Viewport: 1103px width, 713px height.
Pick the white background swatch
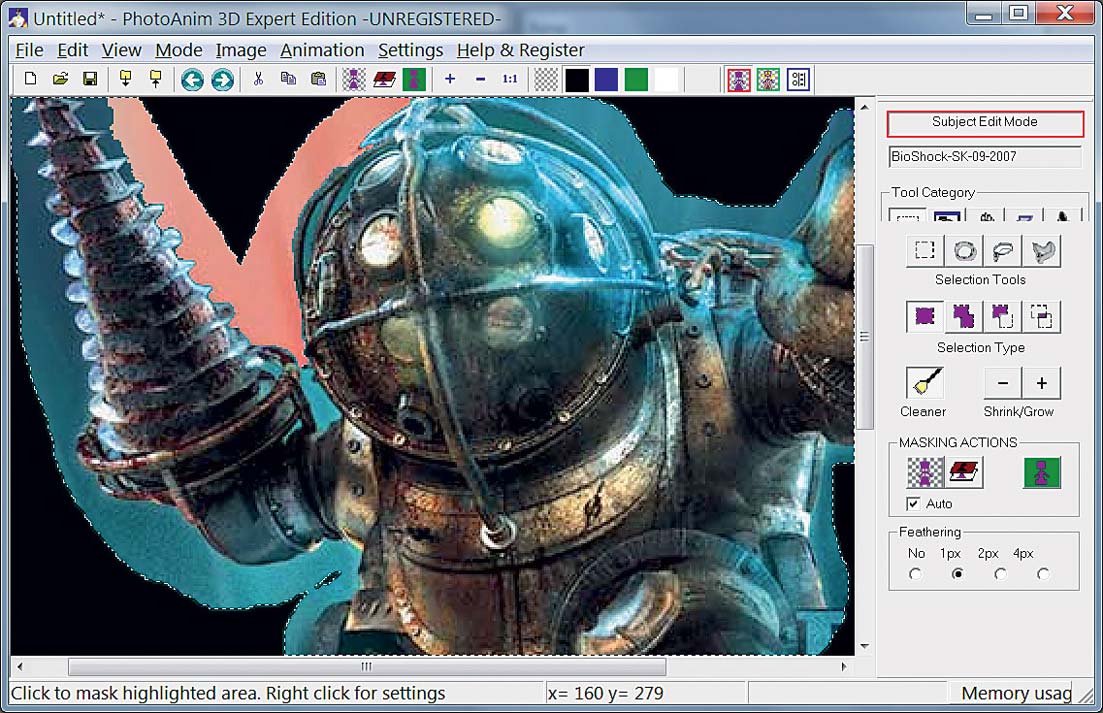(x=667, y=79)
